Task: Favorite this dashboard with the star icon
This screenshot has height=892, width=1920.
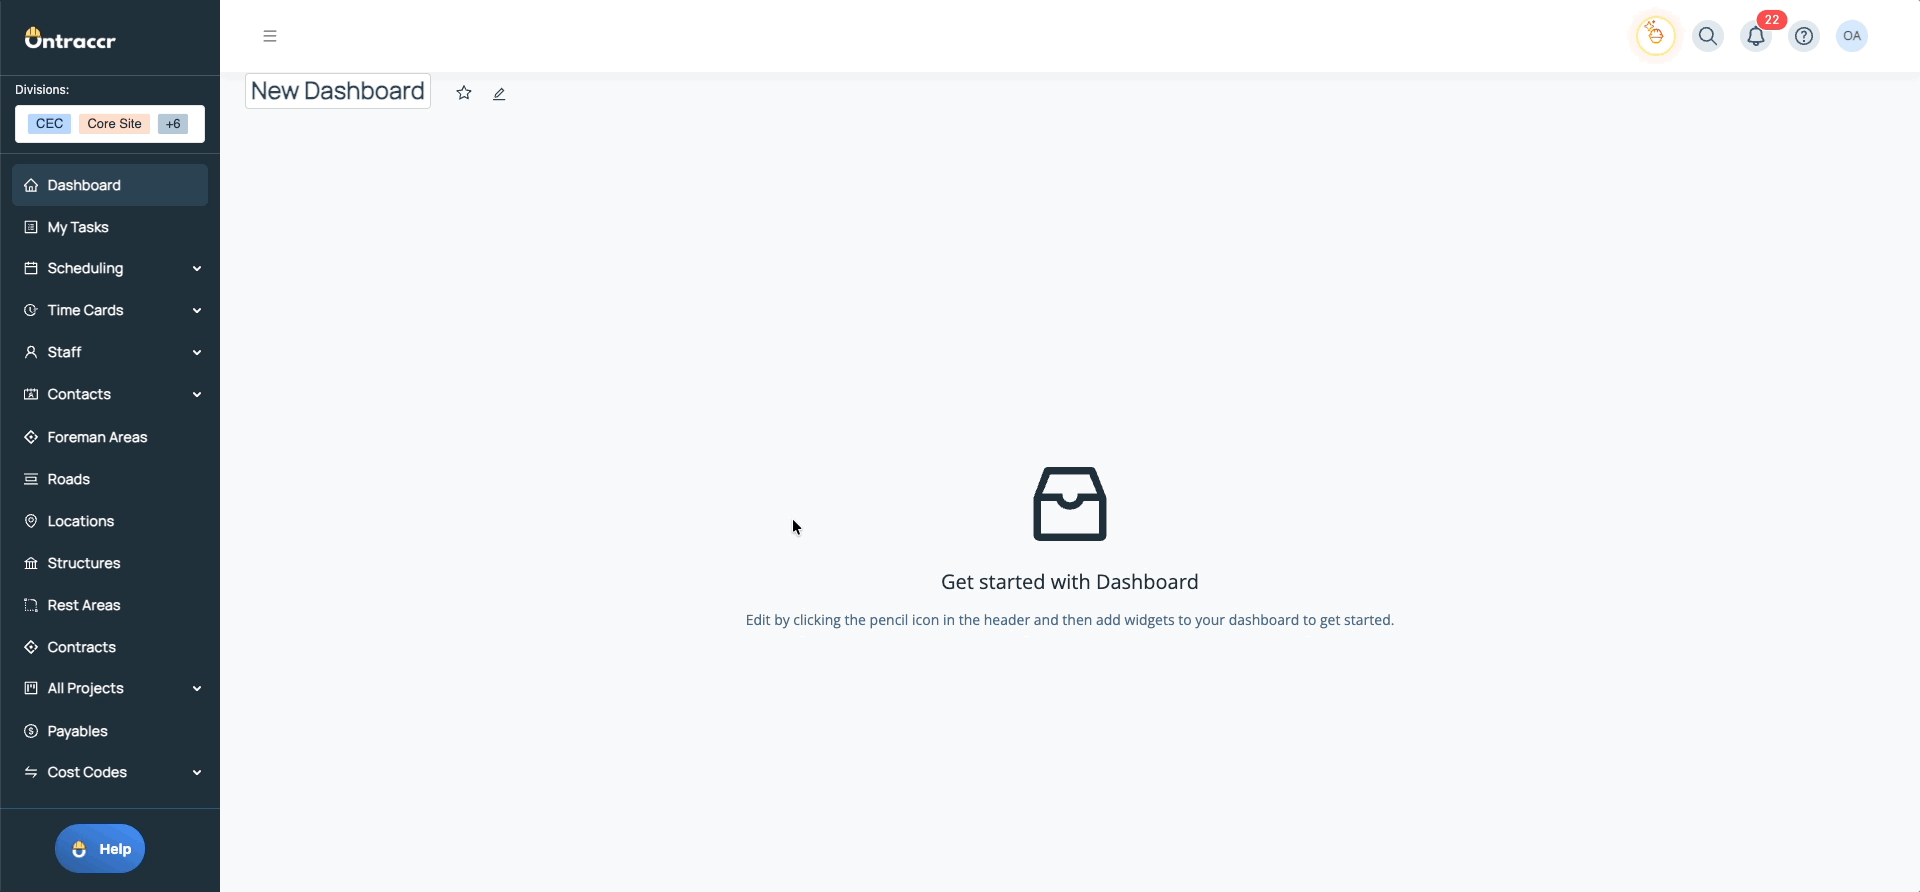Action: tap(464, 93)
